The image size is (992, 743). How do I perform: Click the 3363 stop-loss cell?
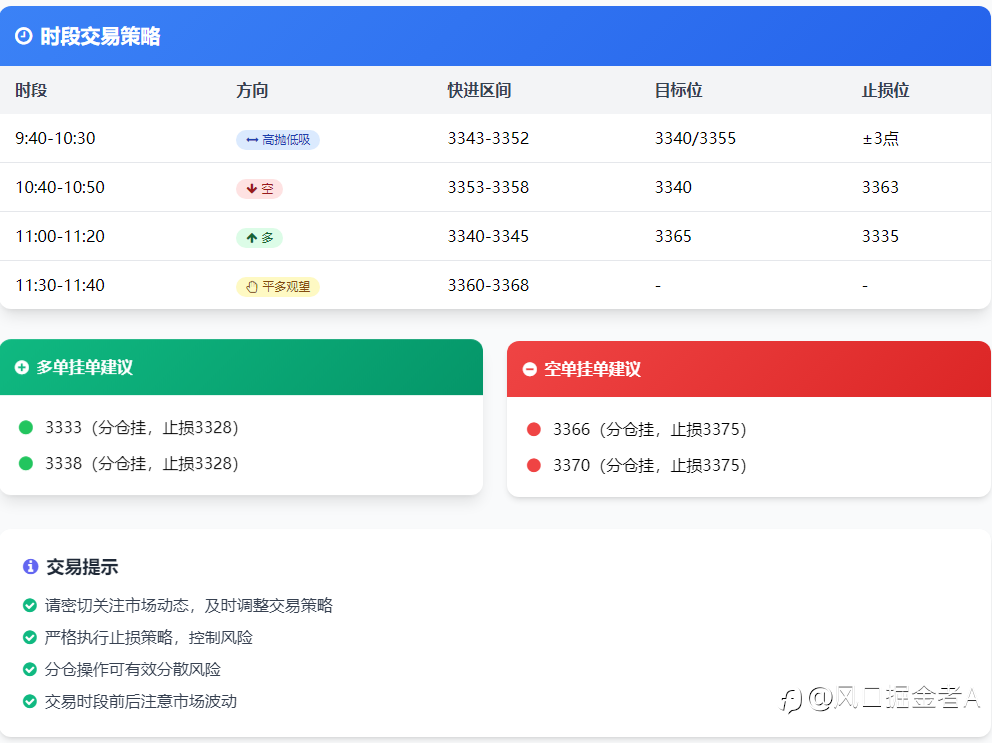point(880,187)
